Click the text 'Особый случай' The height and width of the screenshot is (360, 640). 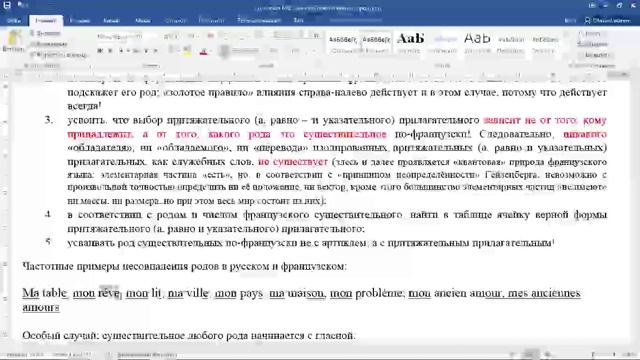point(60,336)
